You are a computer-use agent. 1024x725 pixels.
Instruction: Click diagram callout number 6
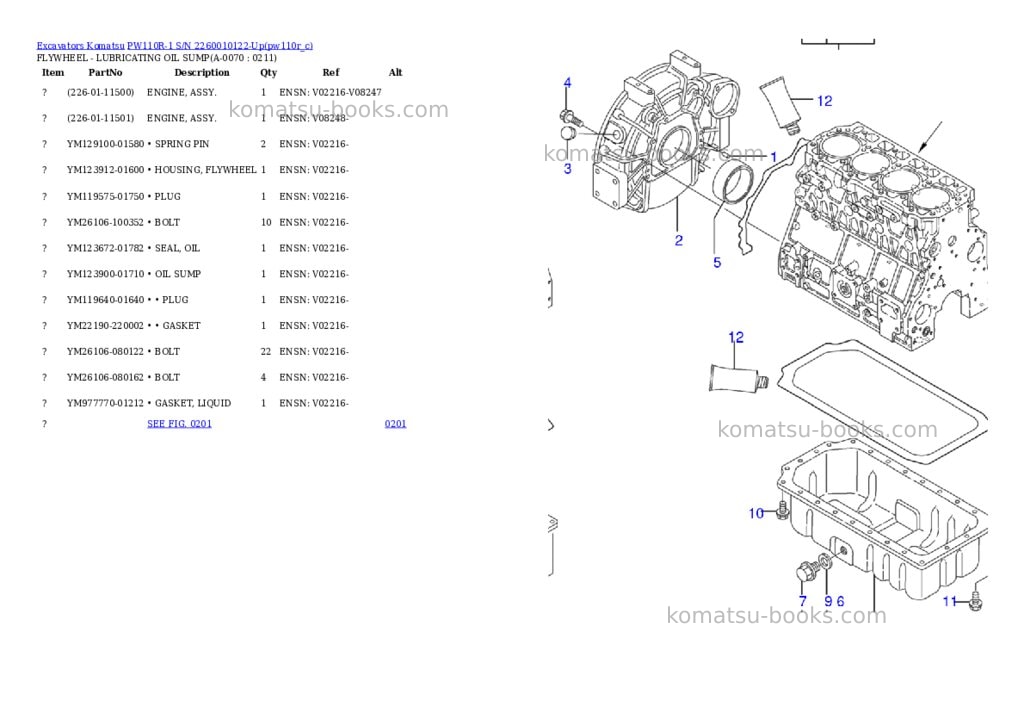coord(840,601)
